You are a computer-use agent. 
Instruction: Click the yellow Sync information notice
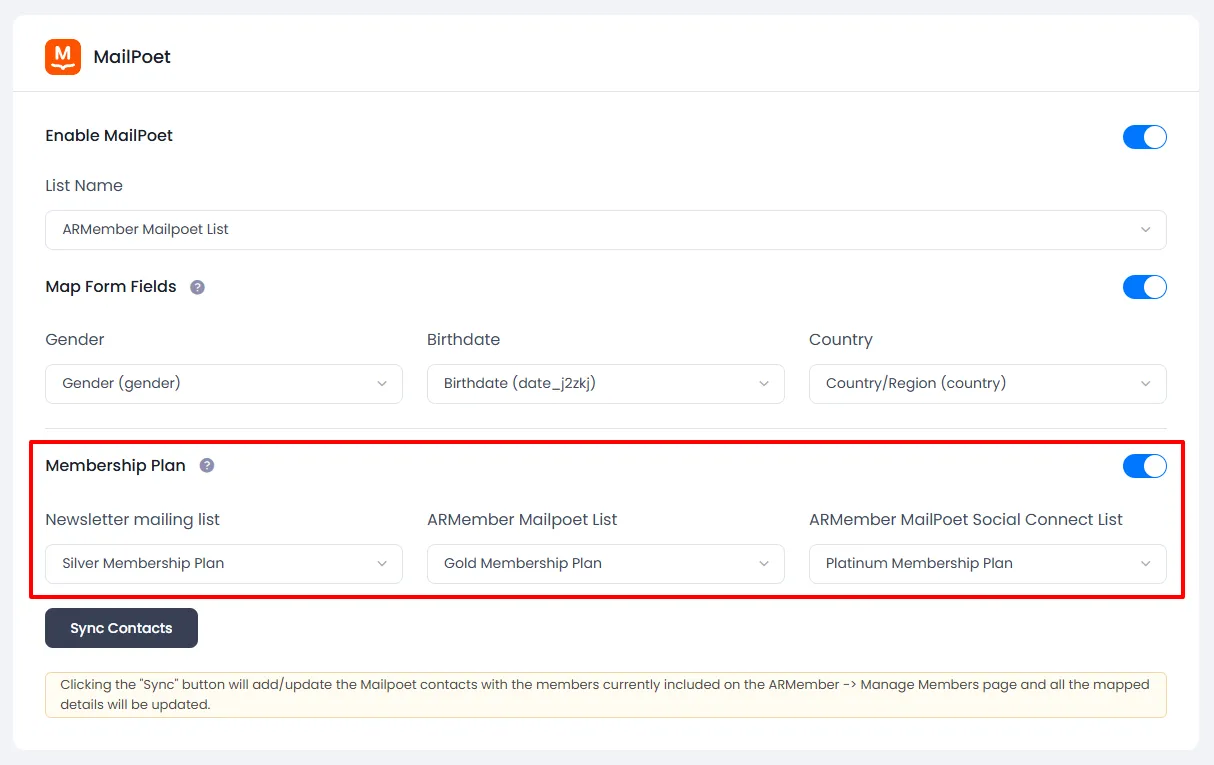click(x=605, y=694)
